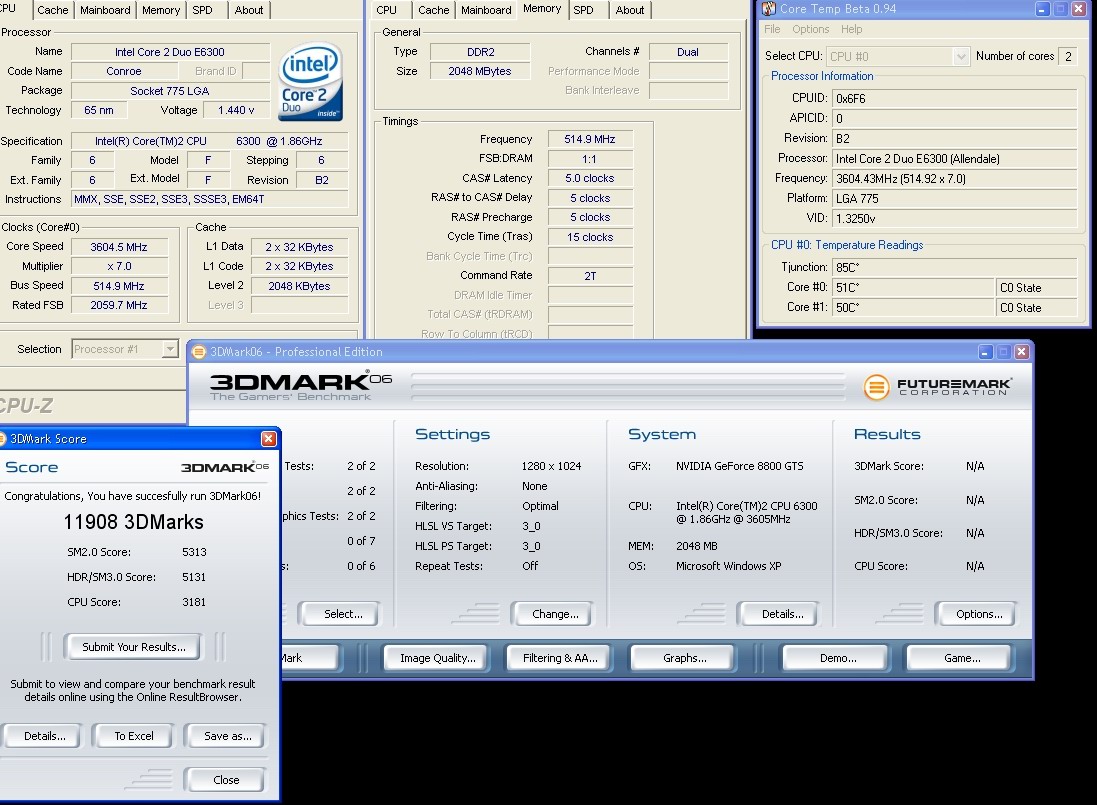
Task: Minimize the 3DMark06 window
Action: click(x=986, y=352)
